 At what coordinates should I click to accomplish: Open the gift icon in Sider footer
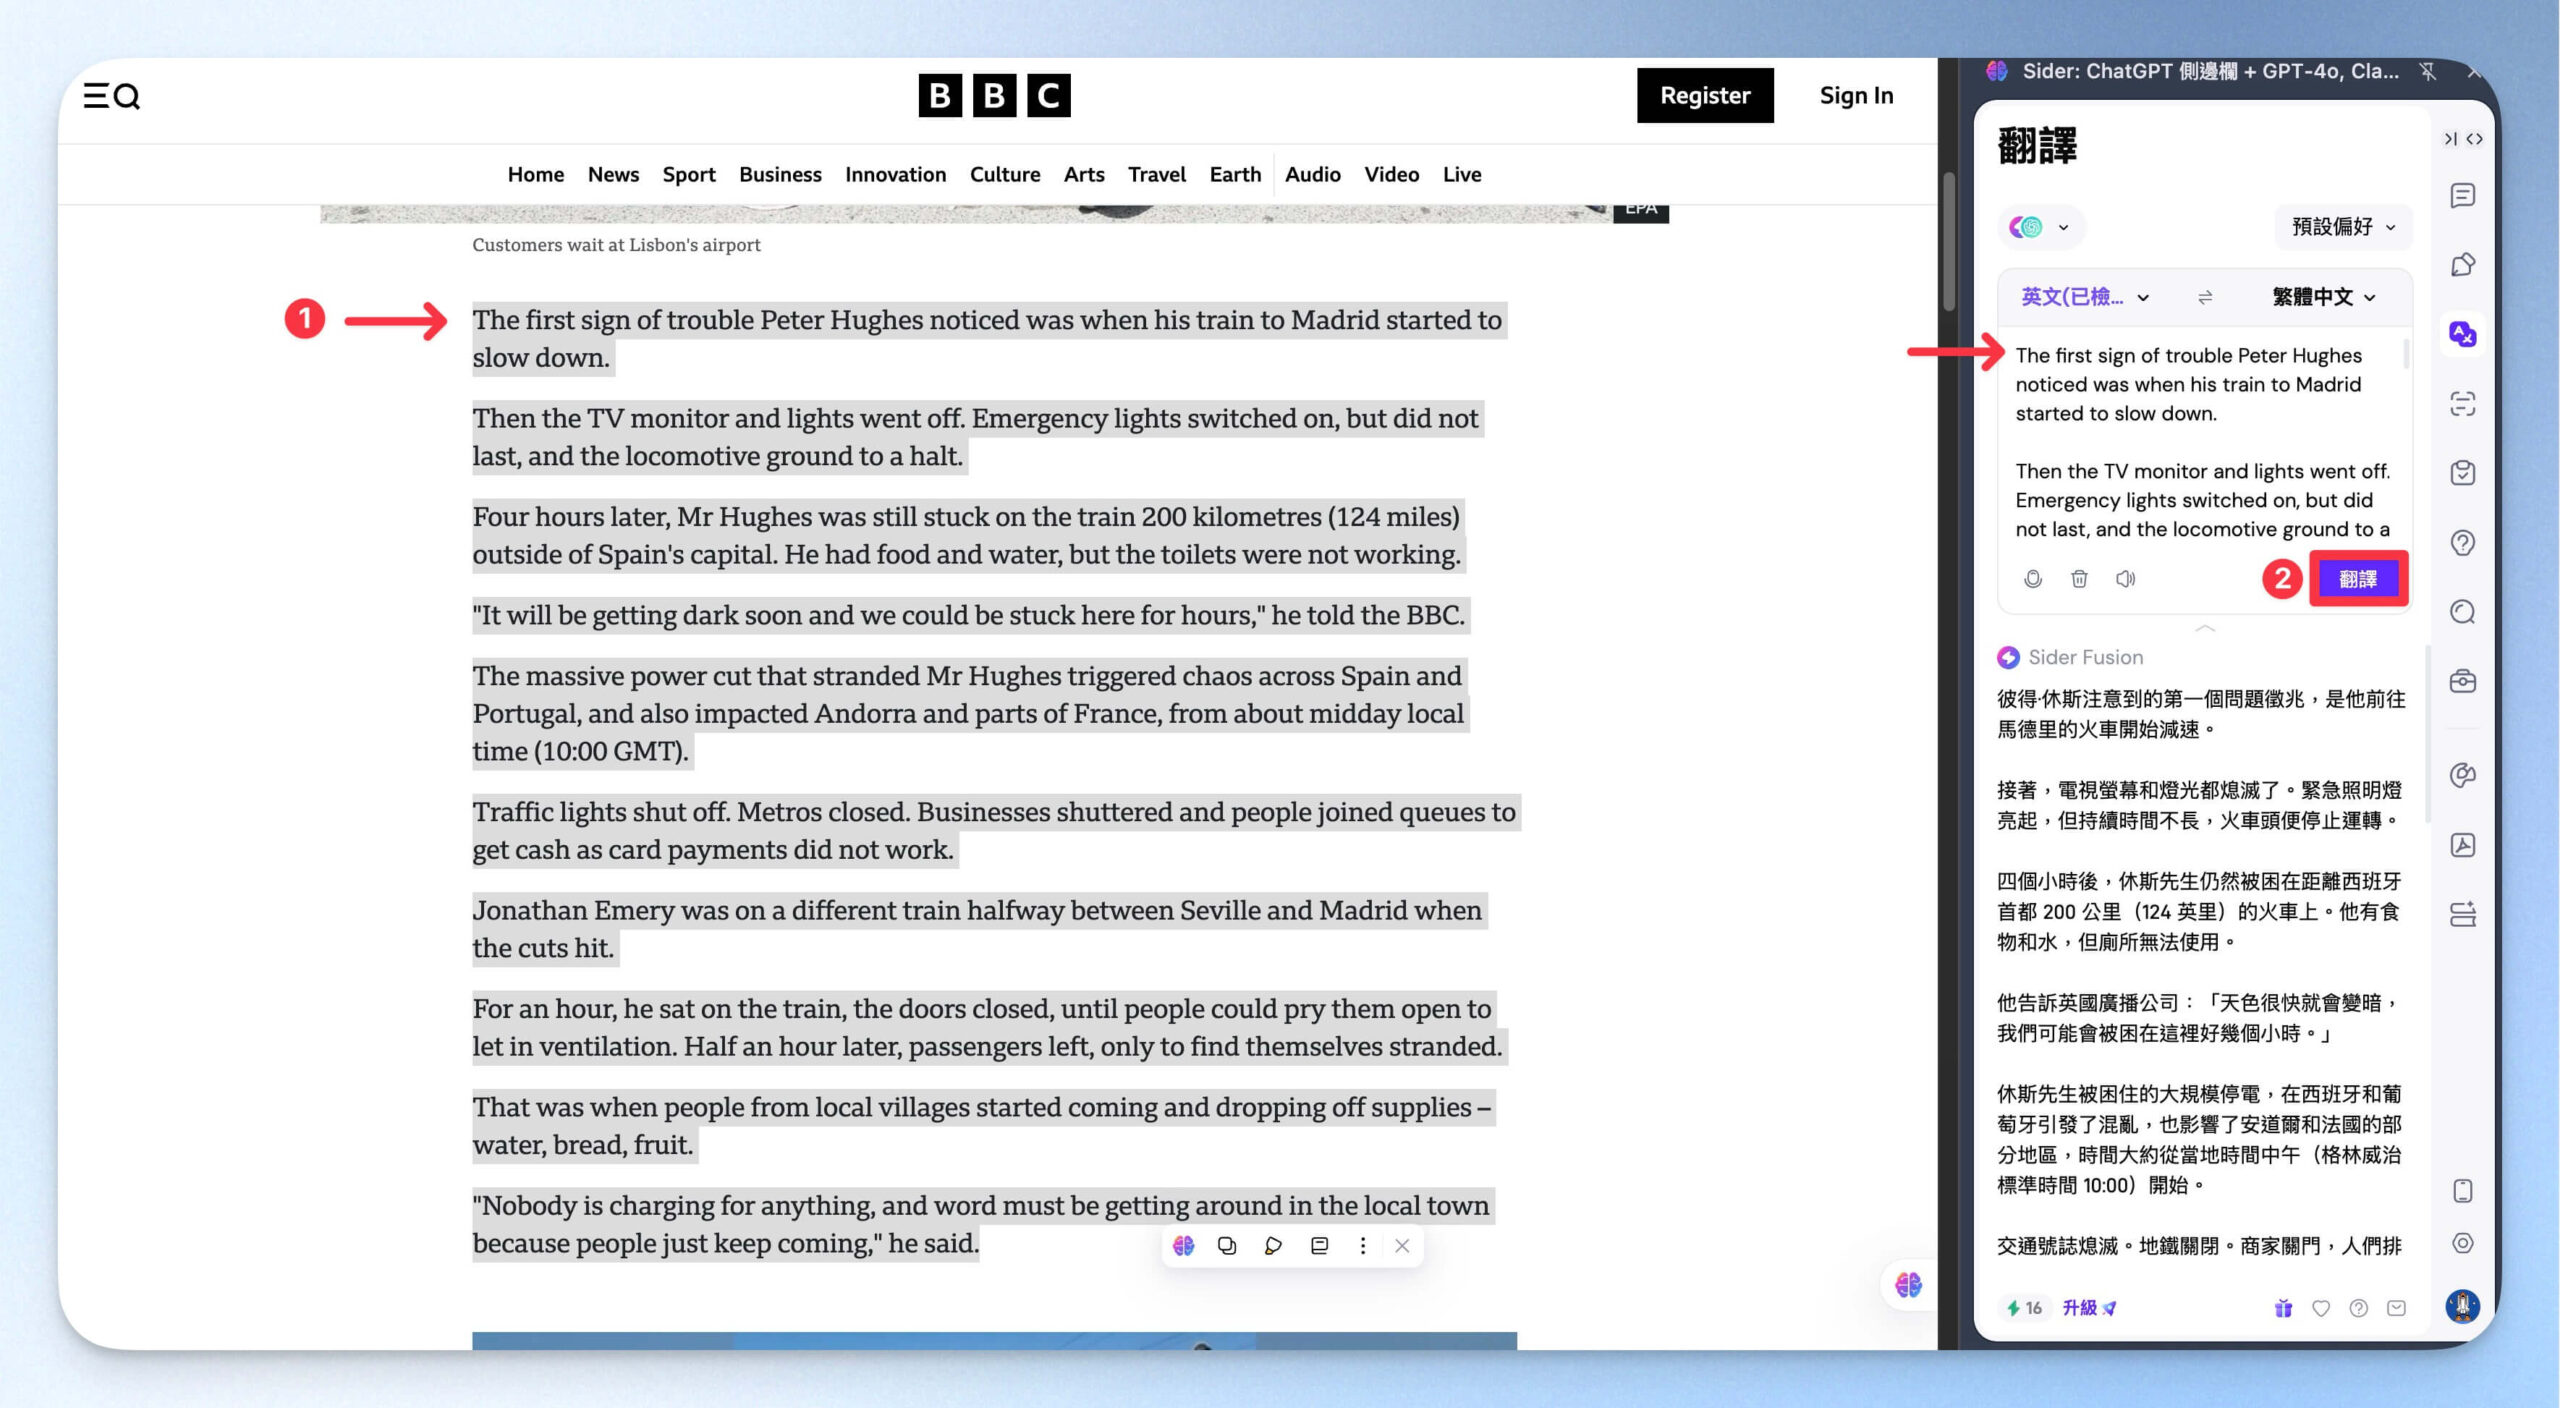[2283, 1308]
